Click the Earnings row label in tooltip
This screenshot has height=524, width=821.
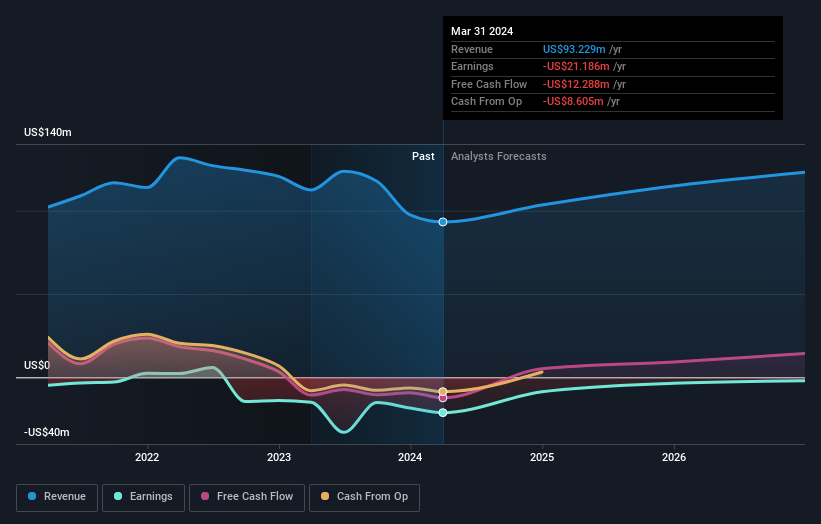[x=472, y=66]
